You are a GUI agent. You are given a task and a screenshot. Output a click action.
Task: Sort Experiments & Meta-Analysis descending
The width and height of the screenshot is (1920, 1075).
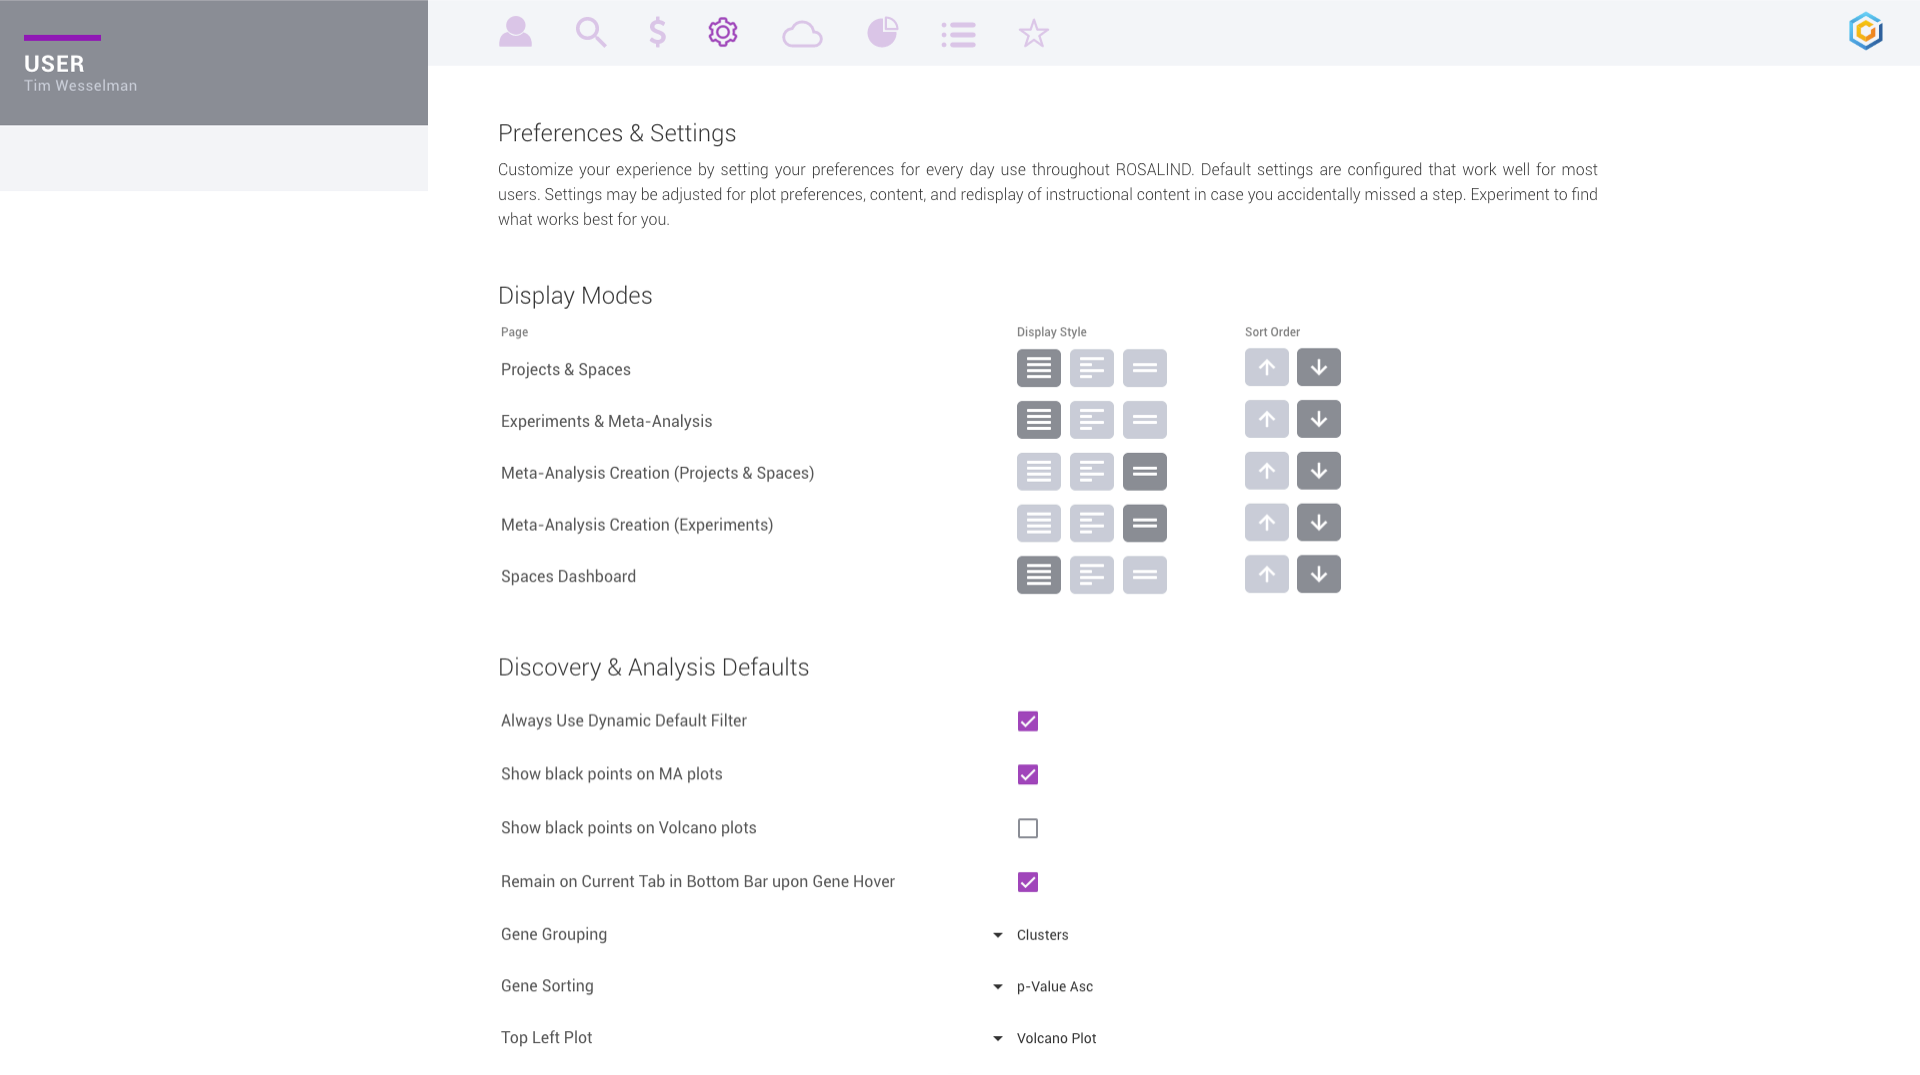(x=1319, y=419)
